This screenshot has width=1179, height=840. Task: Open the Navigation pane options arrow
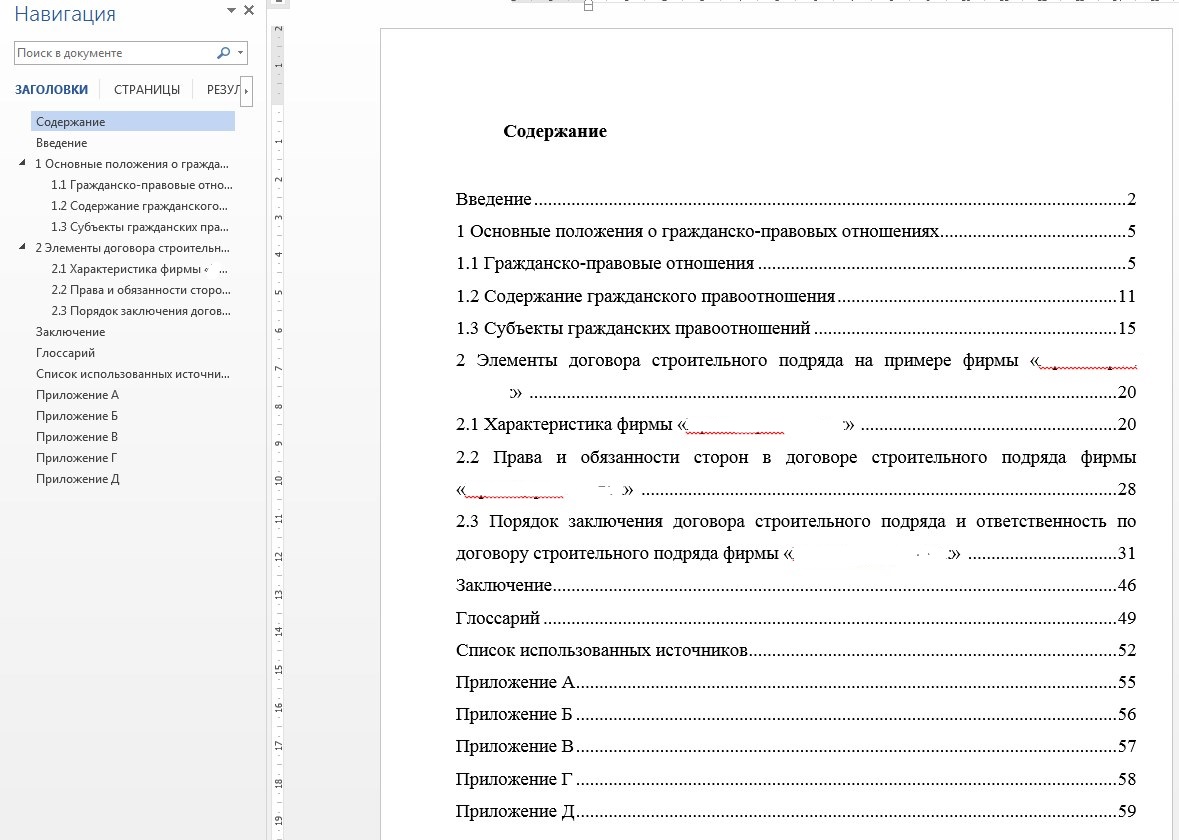coord(231,11)
